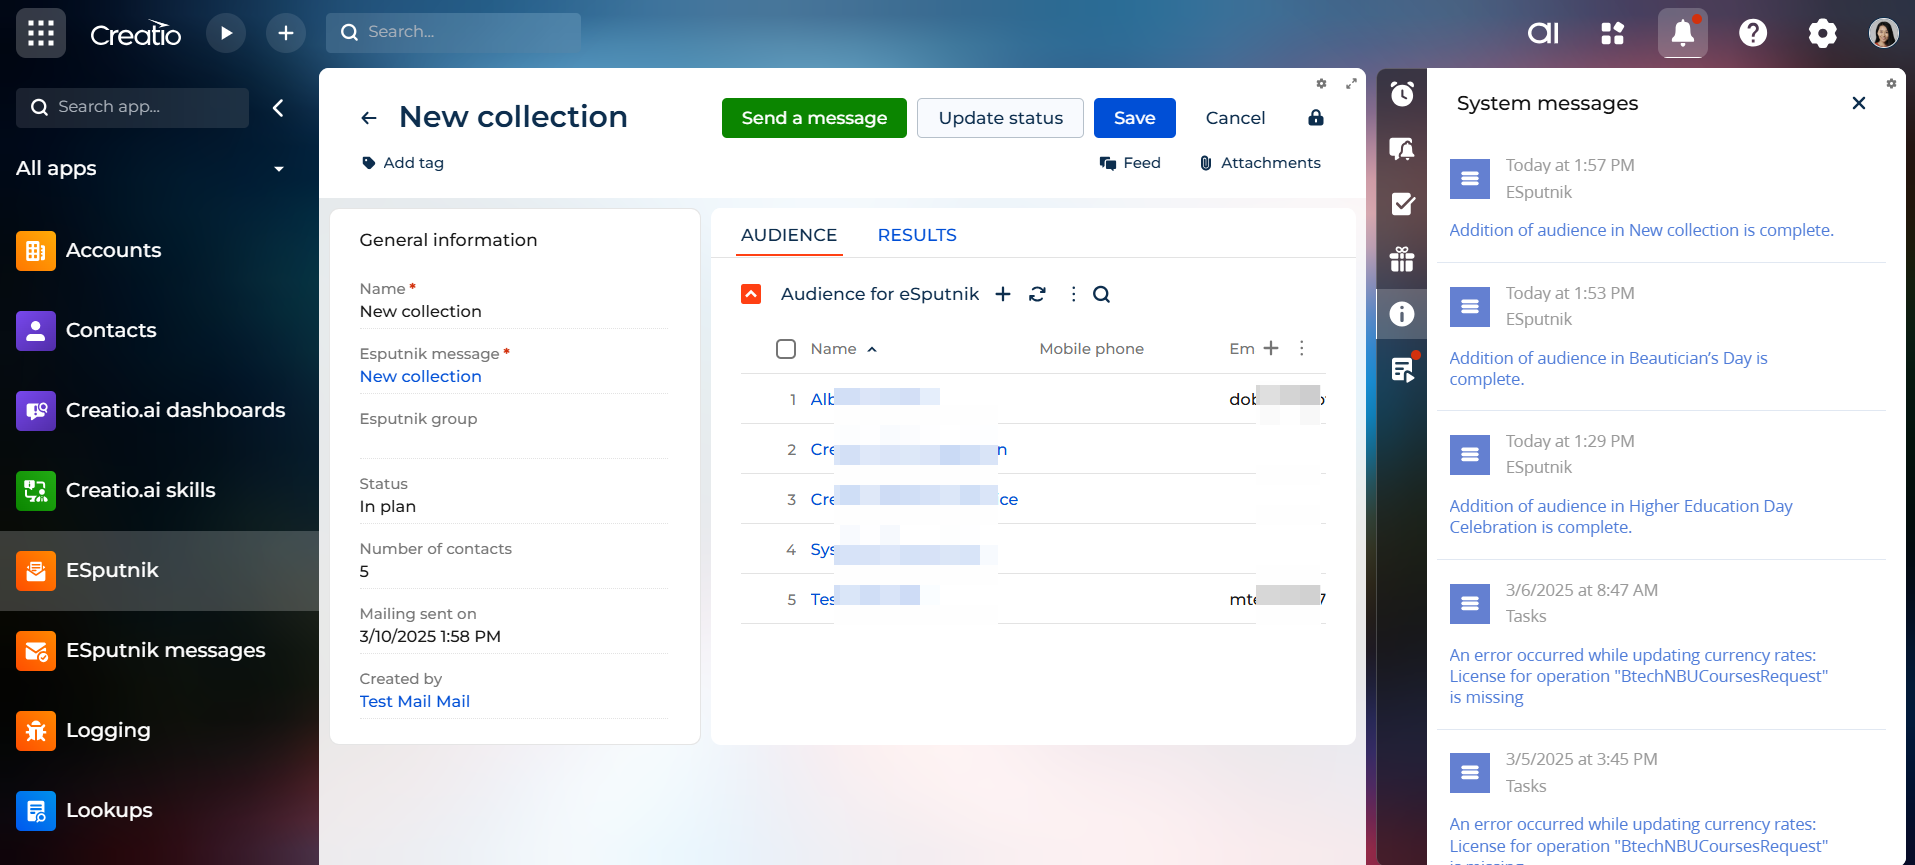Click the global Search field
This screenshot has width=1915, height=865.
453,32
